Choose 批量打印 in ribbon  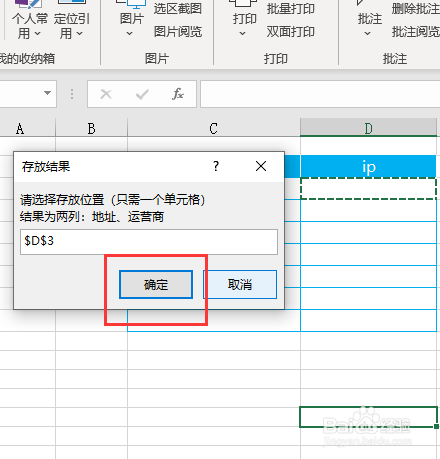coord(290,9)
